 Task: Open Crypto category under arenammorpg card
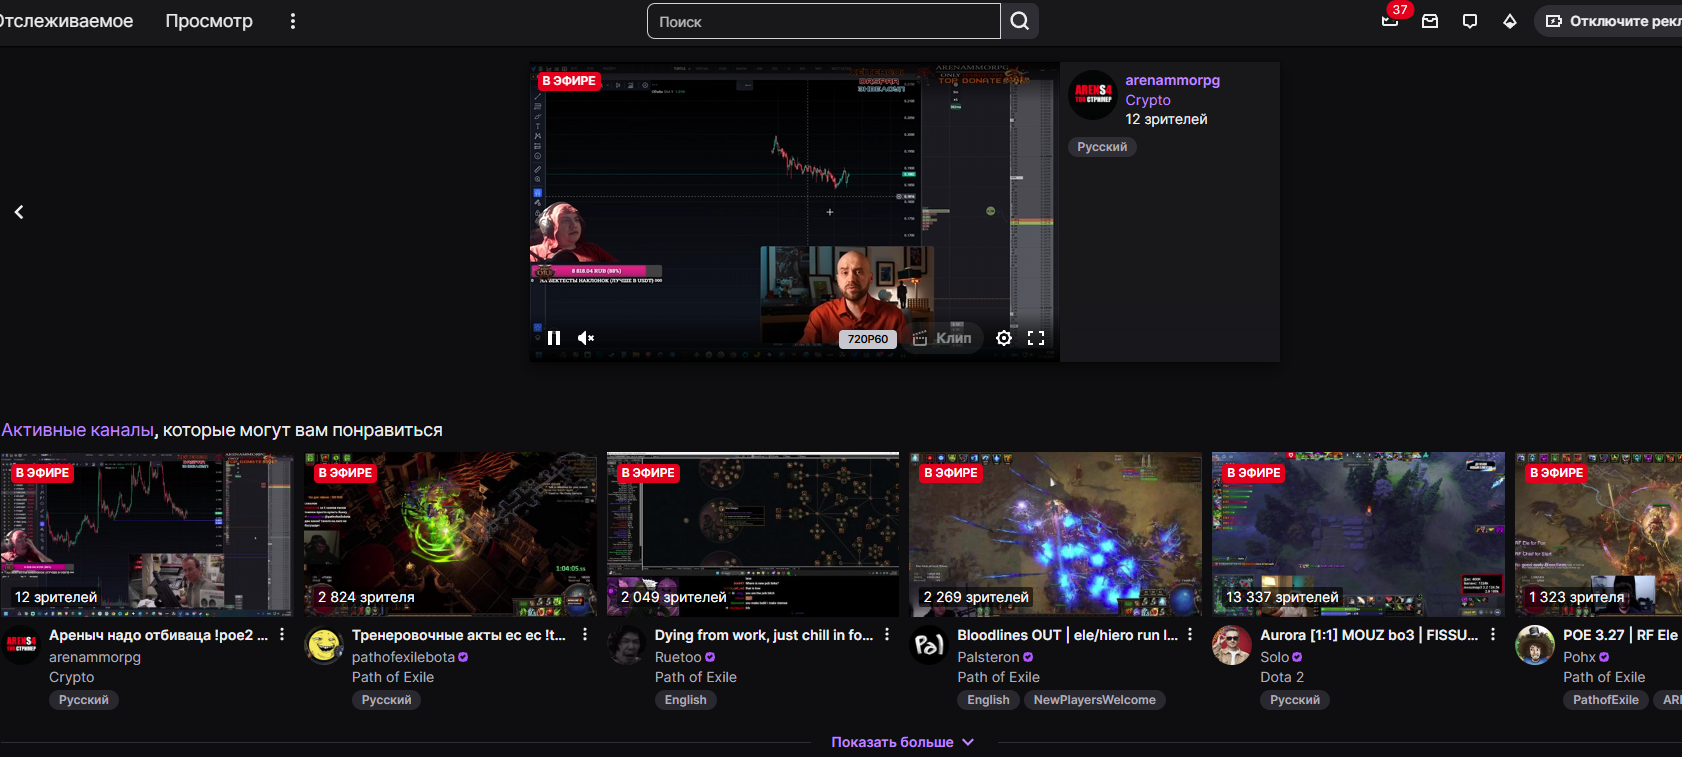coord(72,677)
